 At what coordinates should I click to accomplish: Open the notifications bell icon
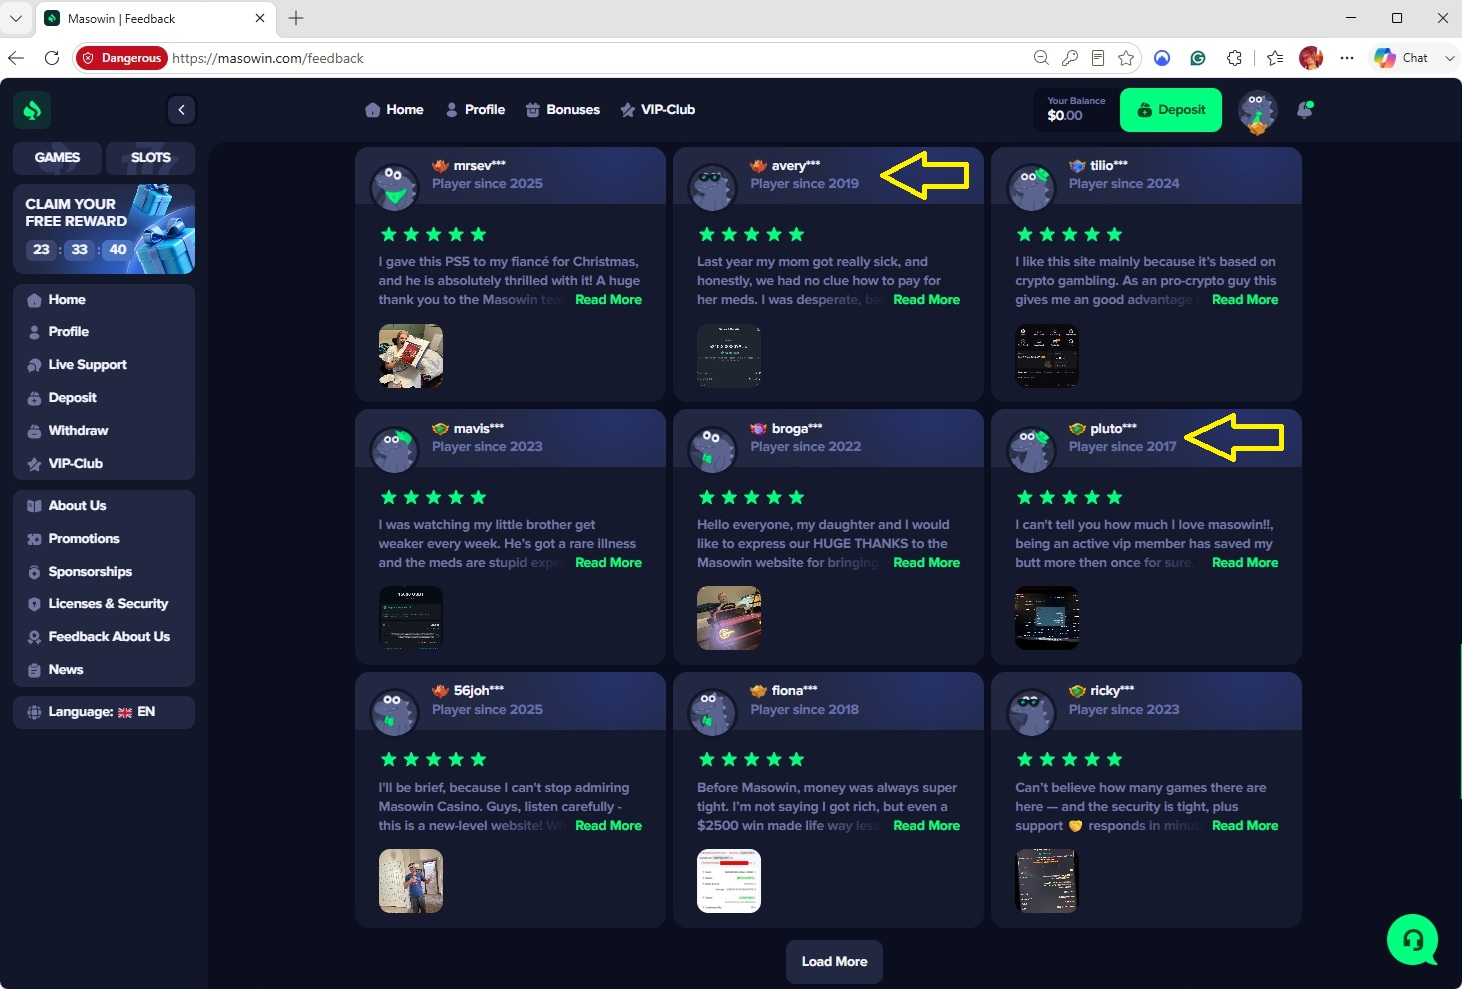pos(1305,110)
